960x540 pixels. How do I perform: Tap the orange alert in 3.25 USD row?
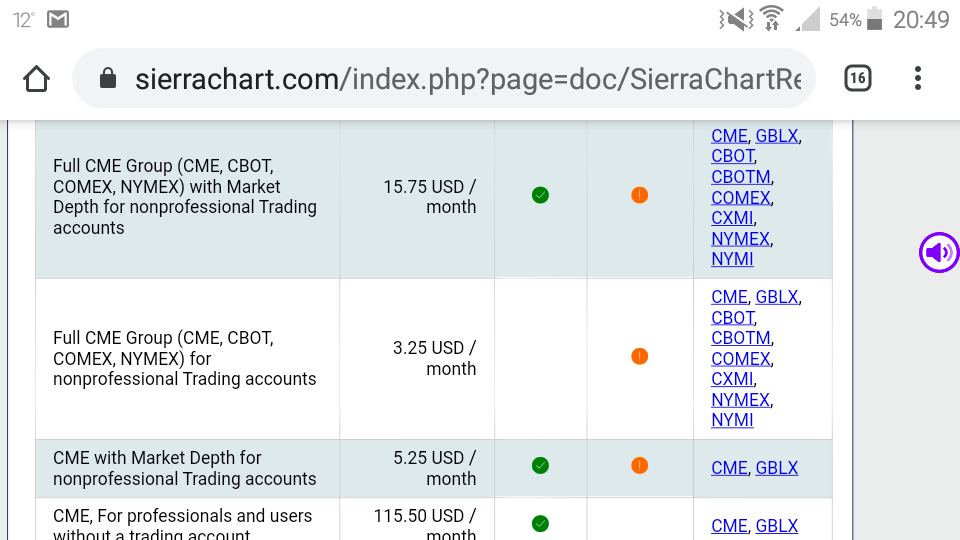(x=639, y=356)
